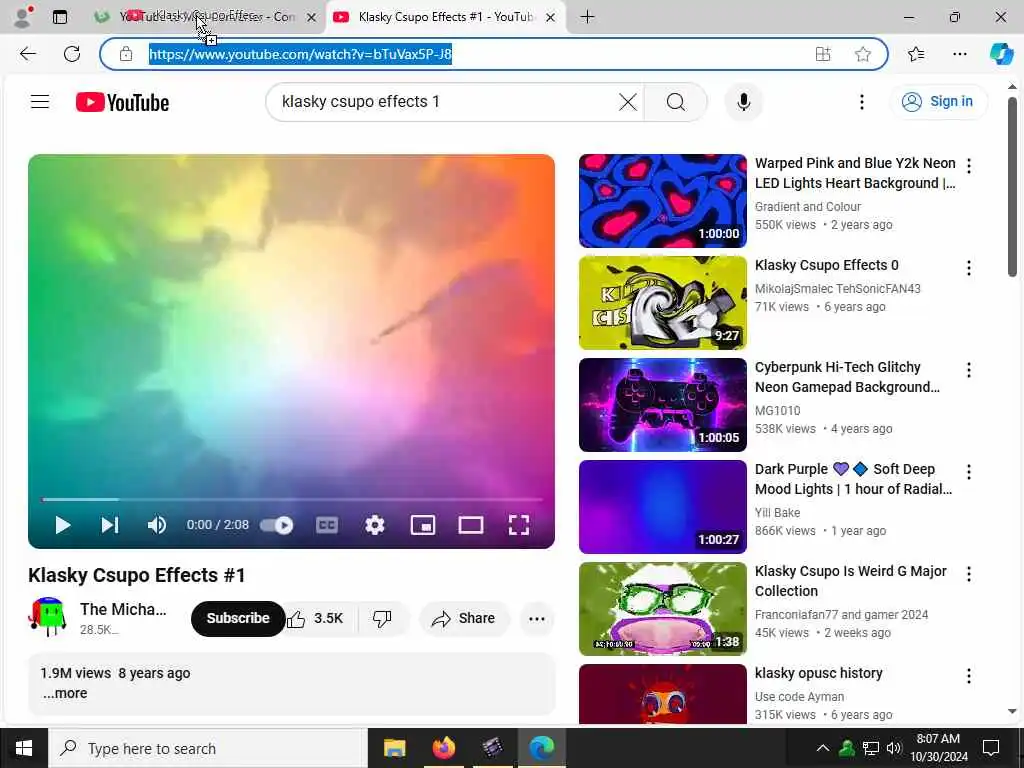Open options menu for Dark Purple video
This screenshot has width=1024, height=768.
click(x=969, y=472)
